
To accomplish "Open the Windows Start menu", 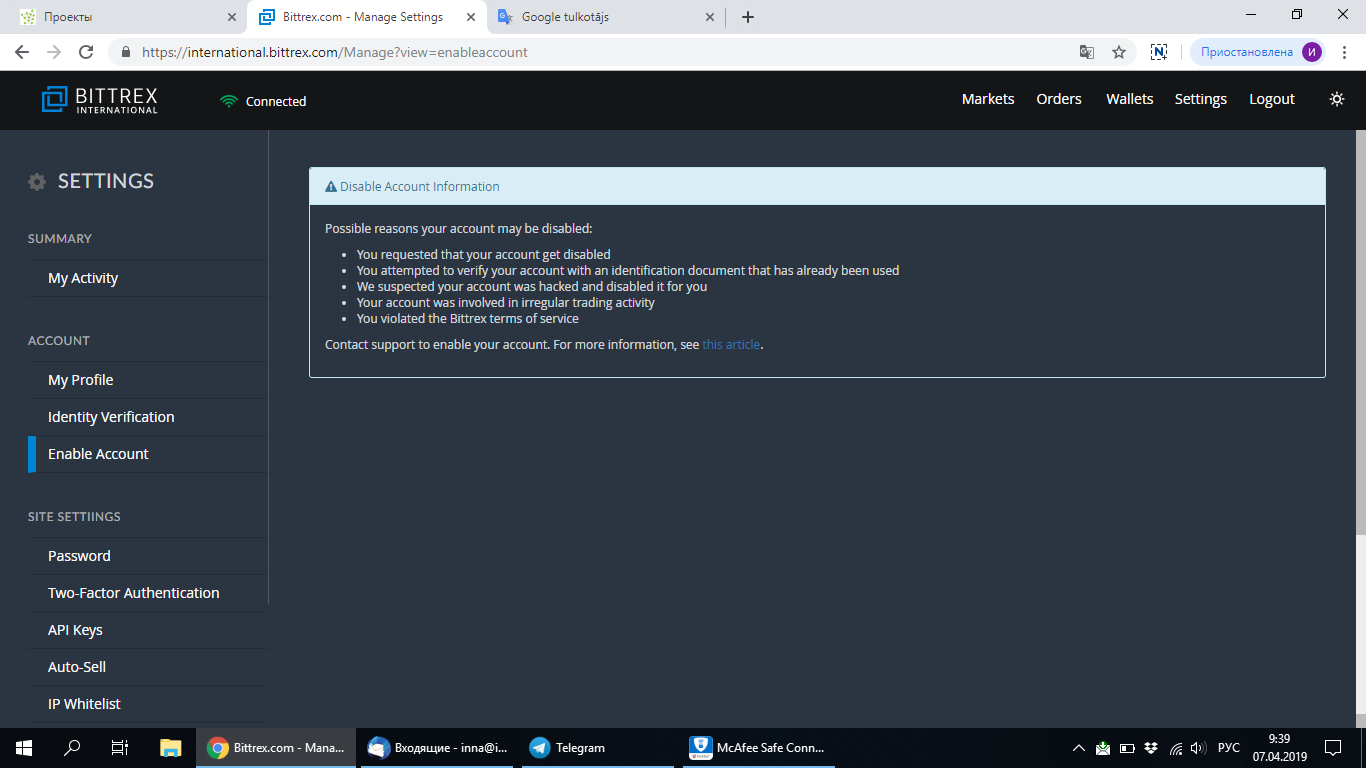I will point(24,748).
